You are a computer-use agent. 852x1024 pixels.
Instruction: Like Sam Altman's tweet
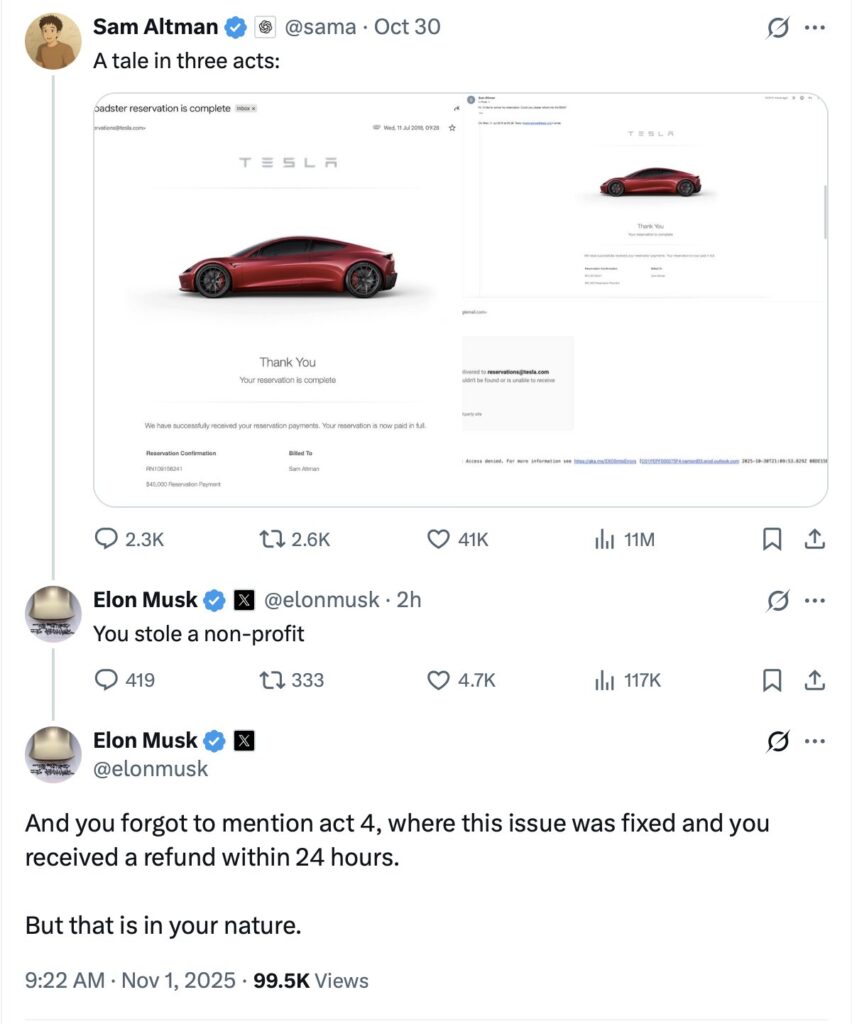point(438,539)
